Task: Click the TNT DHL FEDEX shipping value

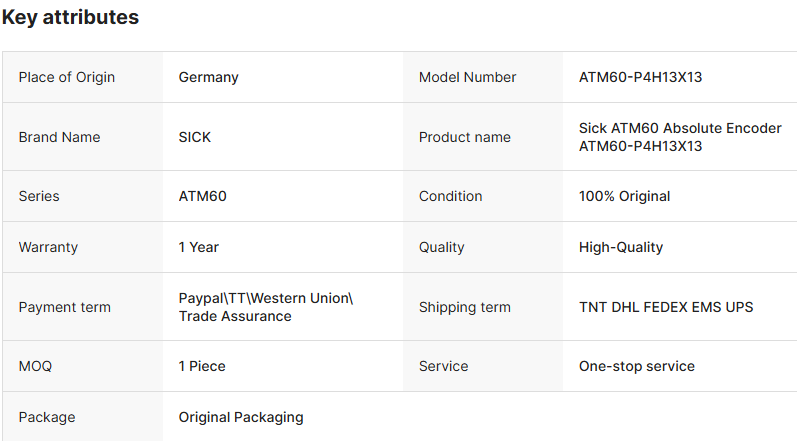Action: pyautogui.click(x=666, y=307)
